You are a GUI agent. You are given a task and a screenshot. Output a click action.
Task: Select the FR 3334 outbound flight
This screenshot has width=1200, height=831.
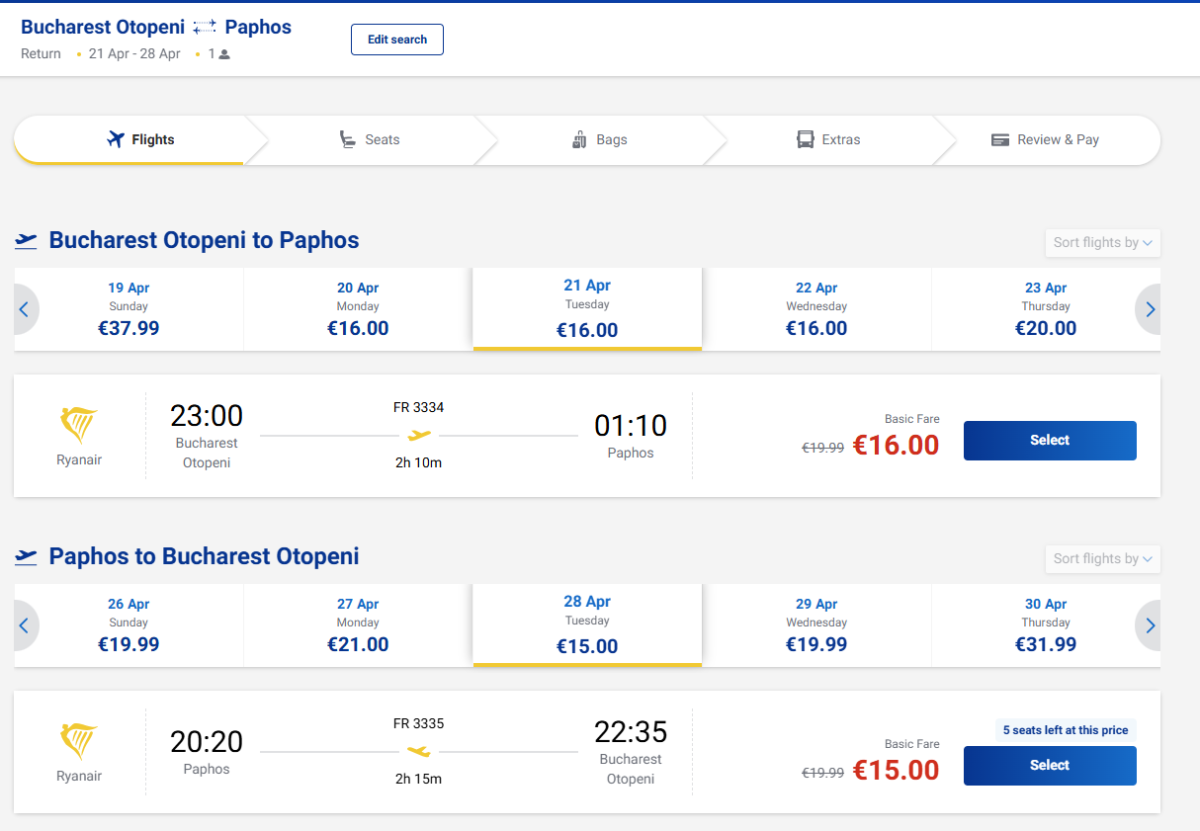[1049, 440]
